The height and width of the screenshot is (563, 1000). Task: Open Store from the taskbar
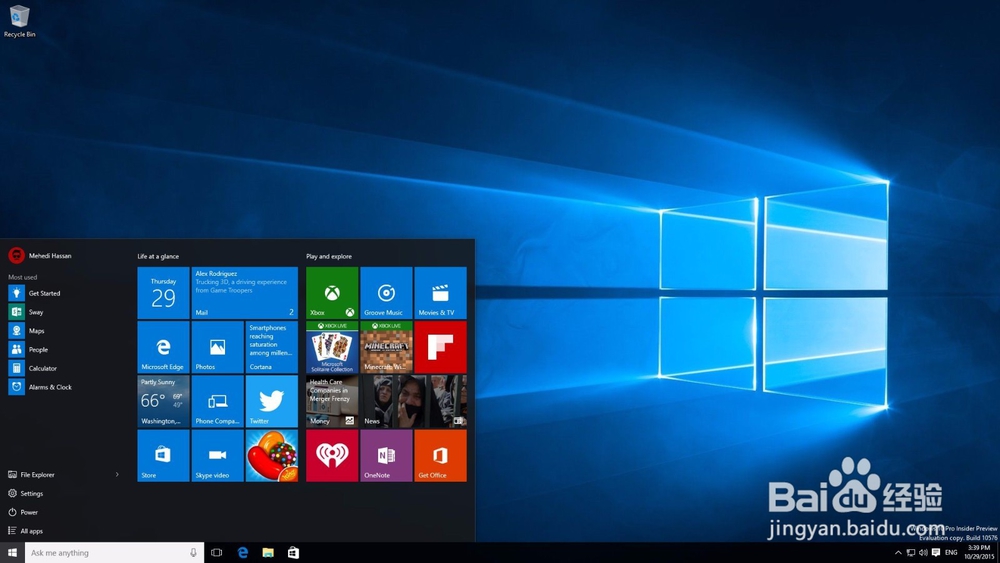click(293, 553)
